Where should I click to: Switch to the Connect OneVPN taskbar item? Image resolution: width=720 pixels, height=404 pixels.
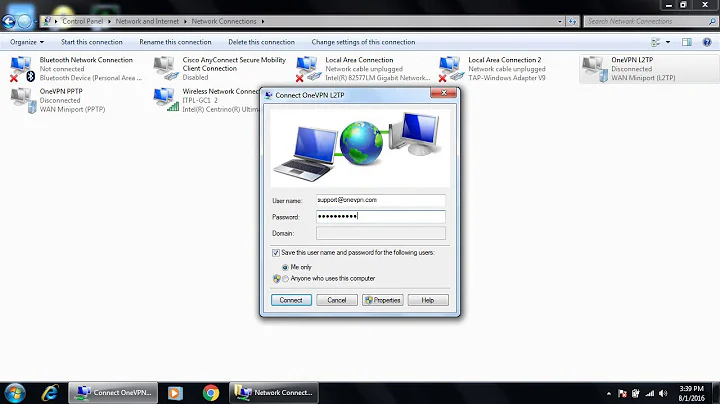pos(113,393)
